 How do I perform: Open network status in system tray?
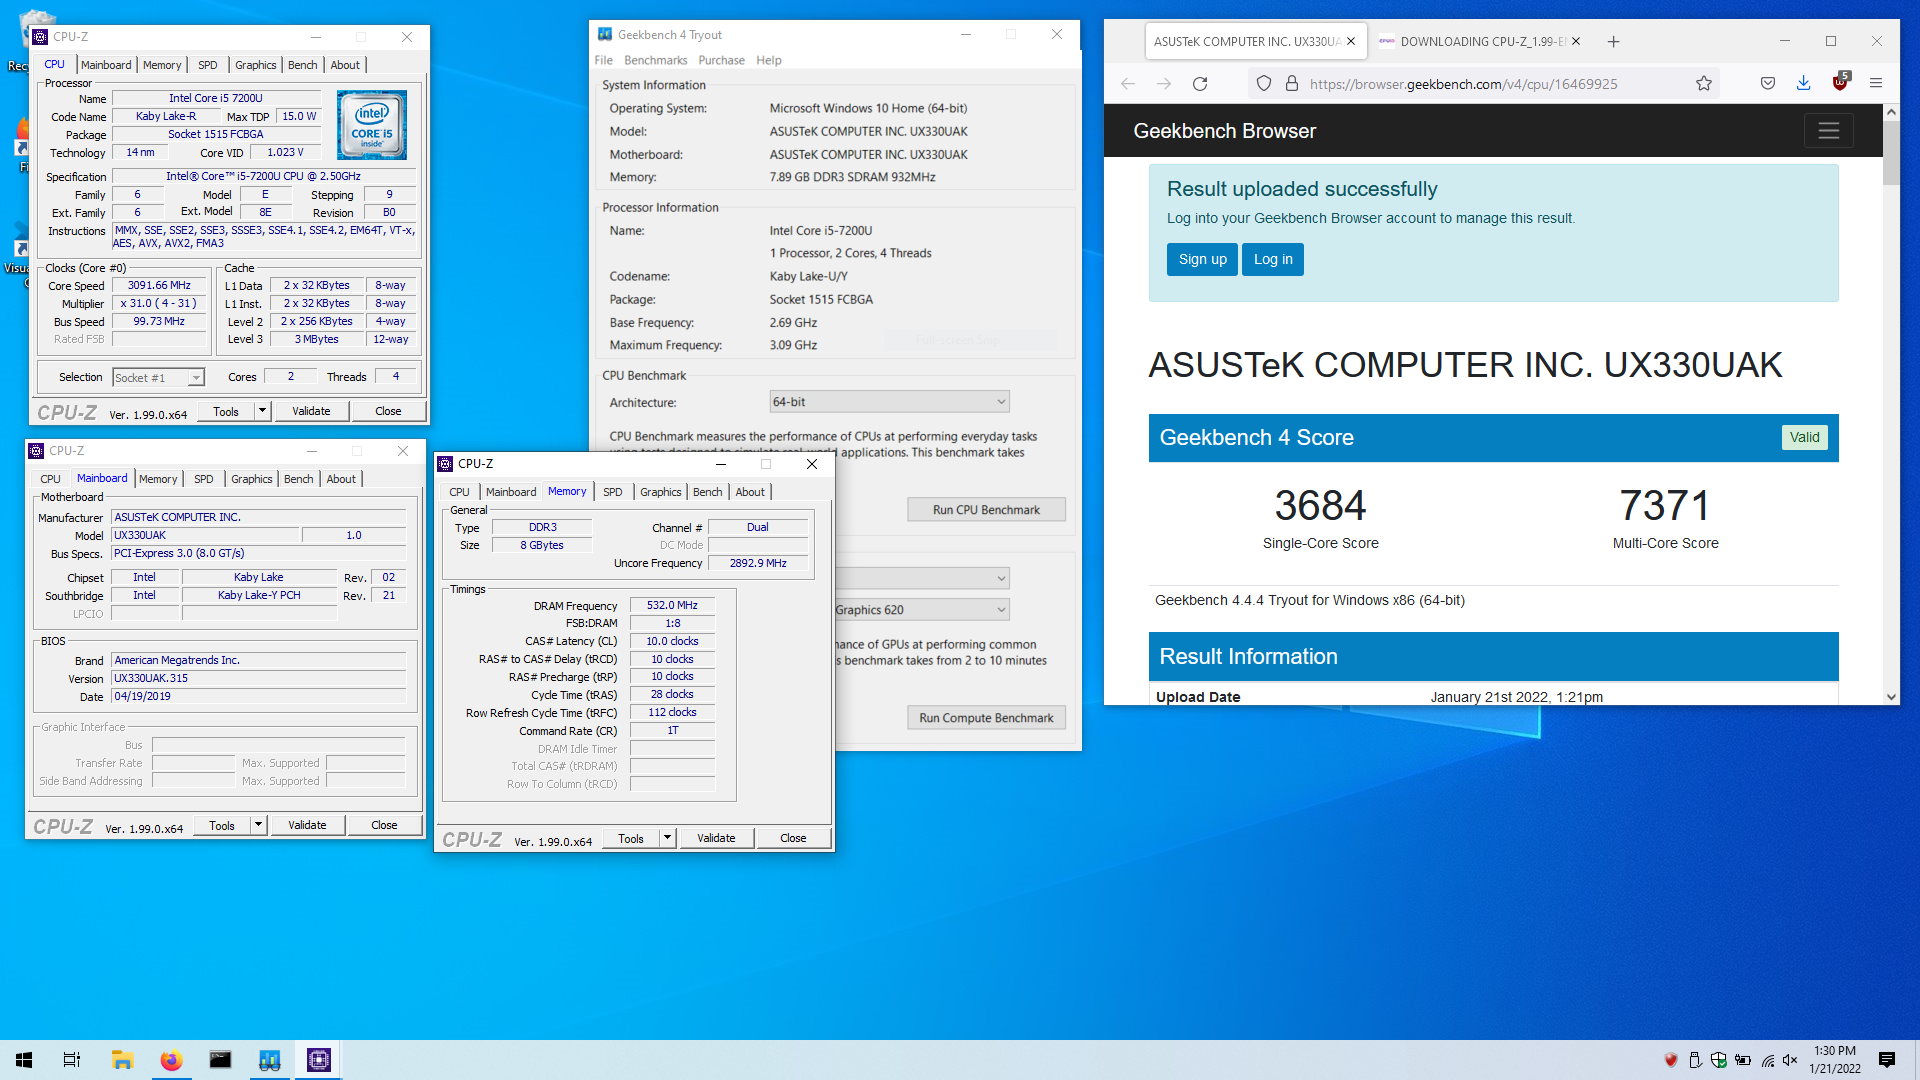[x=1767, y=1060]
